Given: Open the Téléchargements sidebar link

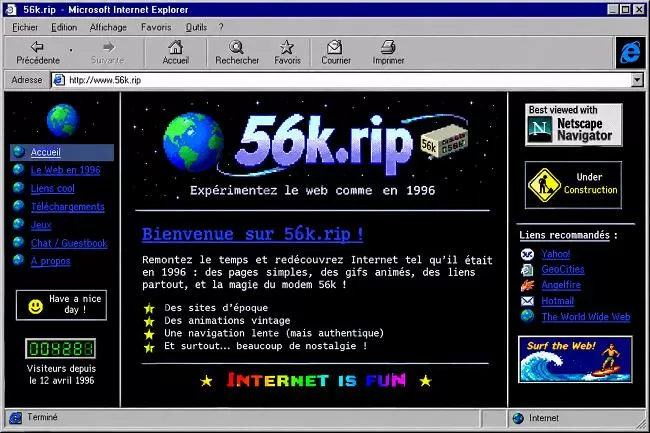Looking at the screenshot, I should pos(68,206).
